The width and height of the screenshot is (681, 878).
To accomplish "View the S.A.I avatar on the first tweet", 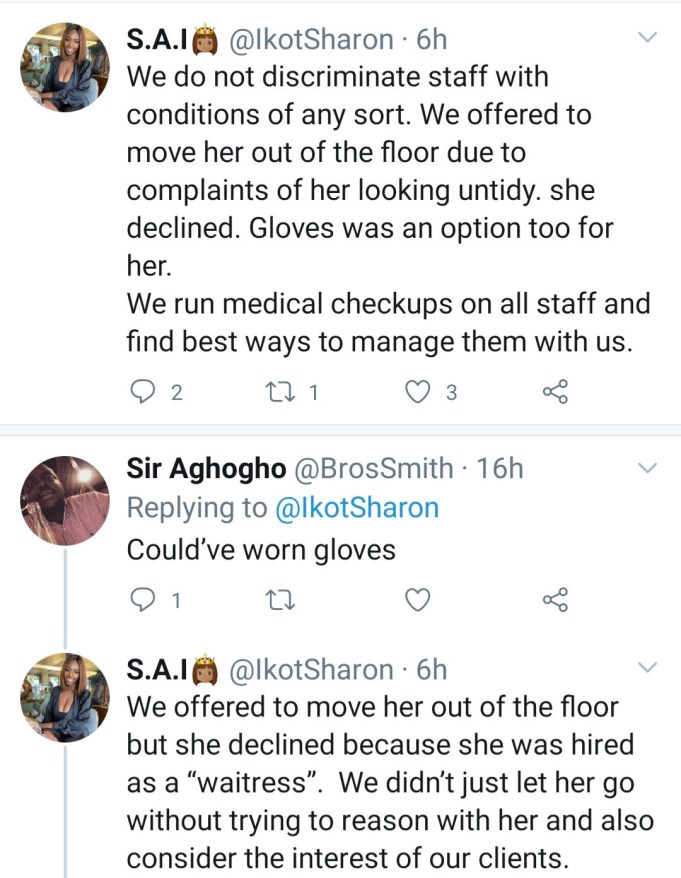I will point(65,67).
